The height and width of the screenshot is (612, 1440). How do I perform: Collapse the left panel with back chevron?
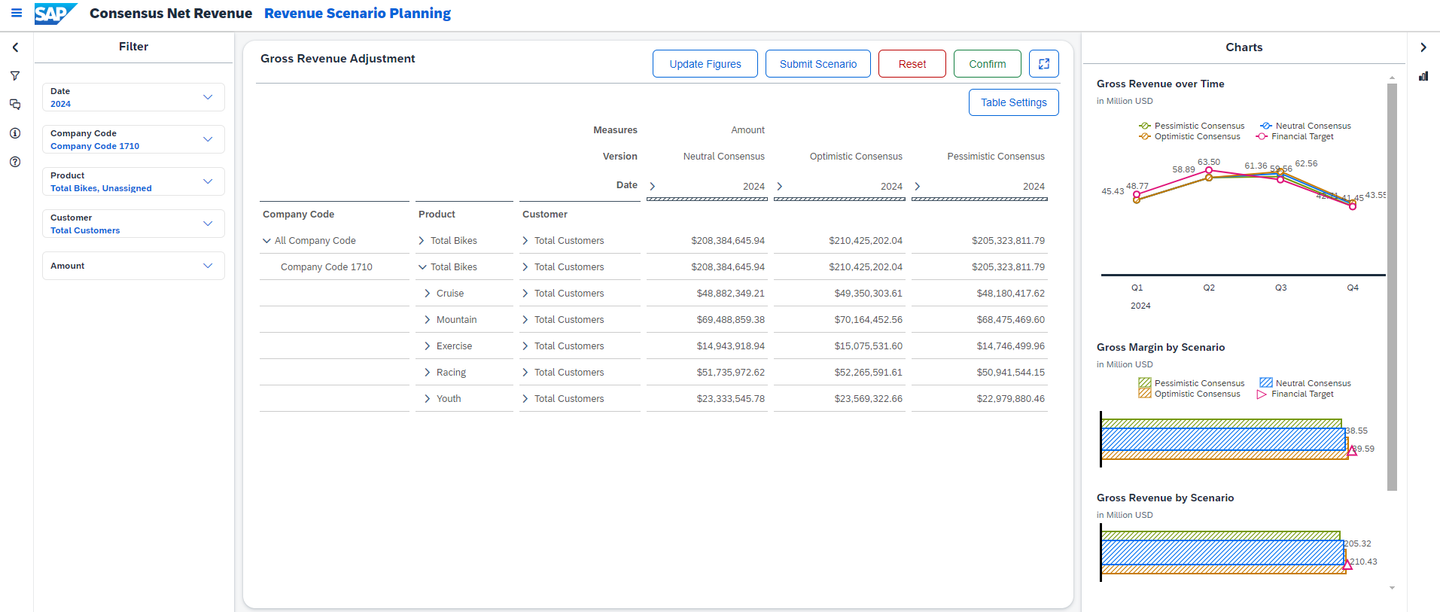pos(16,47)
